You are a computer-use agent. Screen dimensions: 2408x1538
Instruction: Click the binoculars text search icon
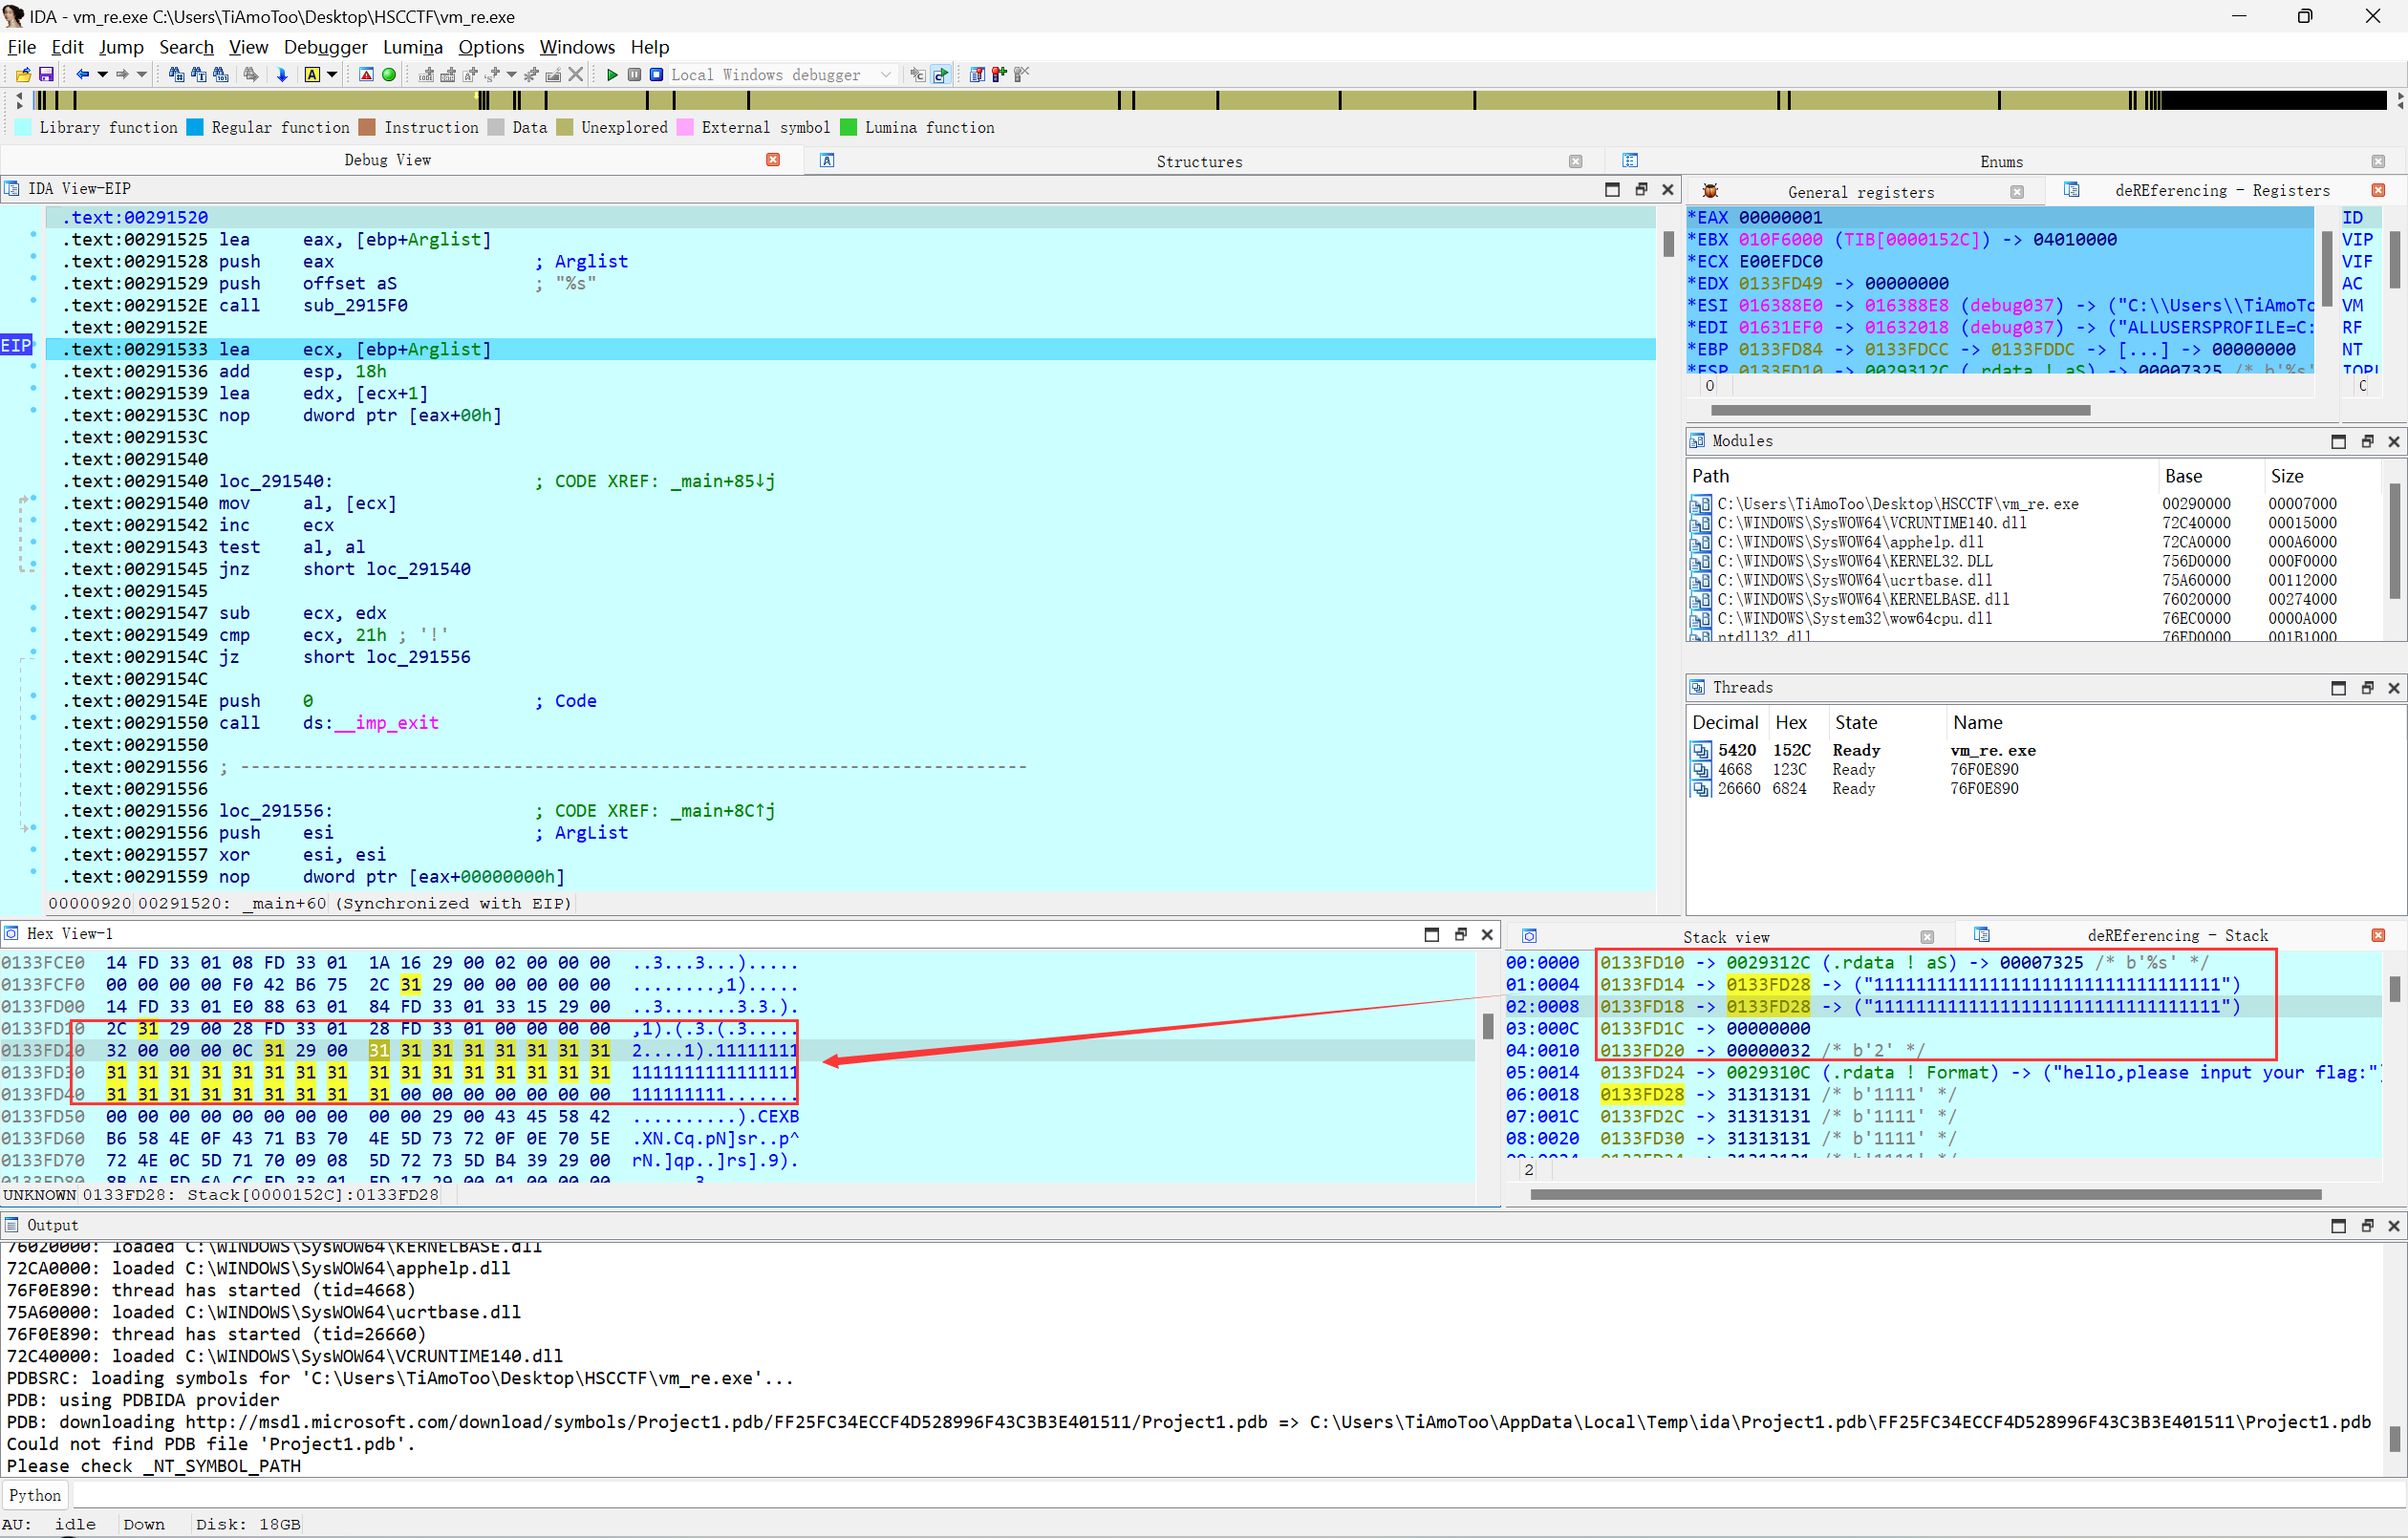click(x=199, y=75)
